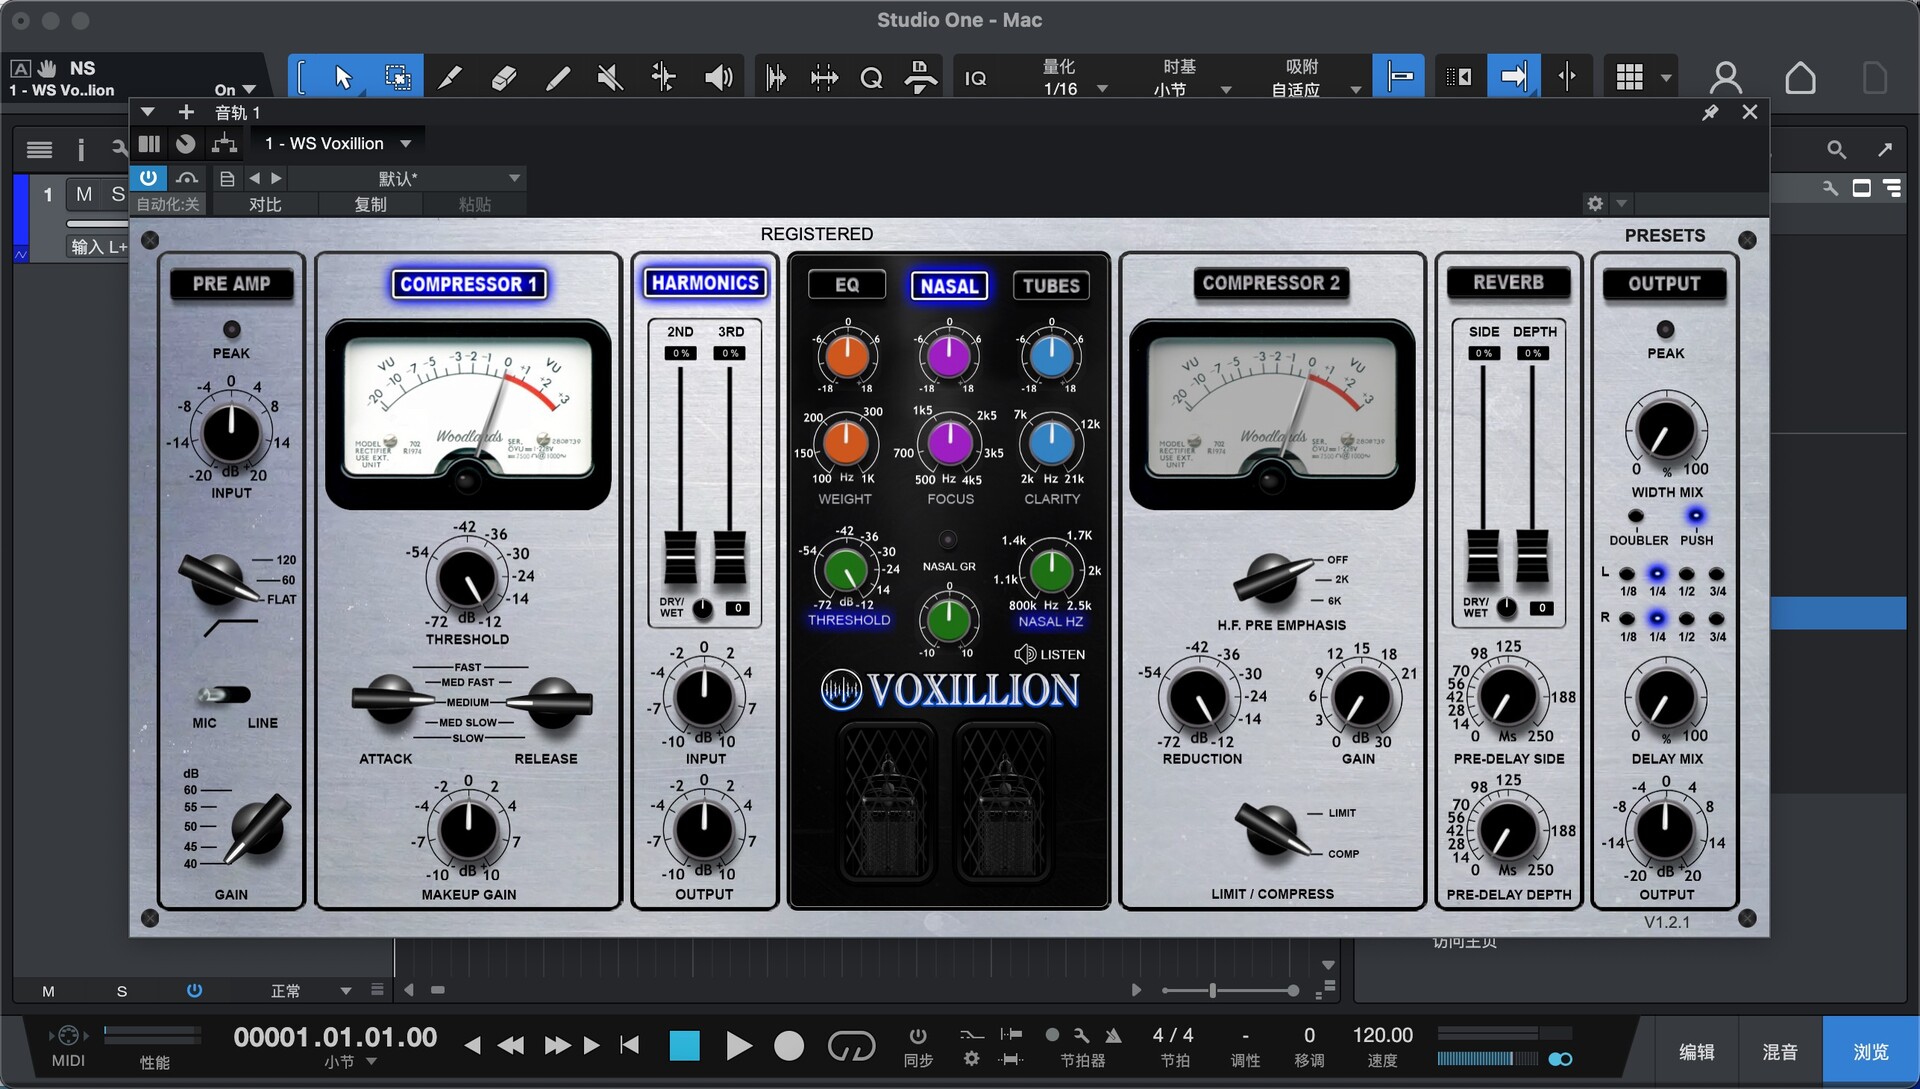Select the Paint brush tool
The height and width of the screenshot is (1089, 1920).
(557, 77)
